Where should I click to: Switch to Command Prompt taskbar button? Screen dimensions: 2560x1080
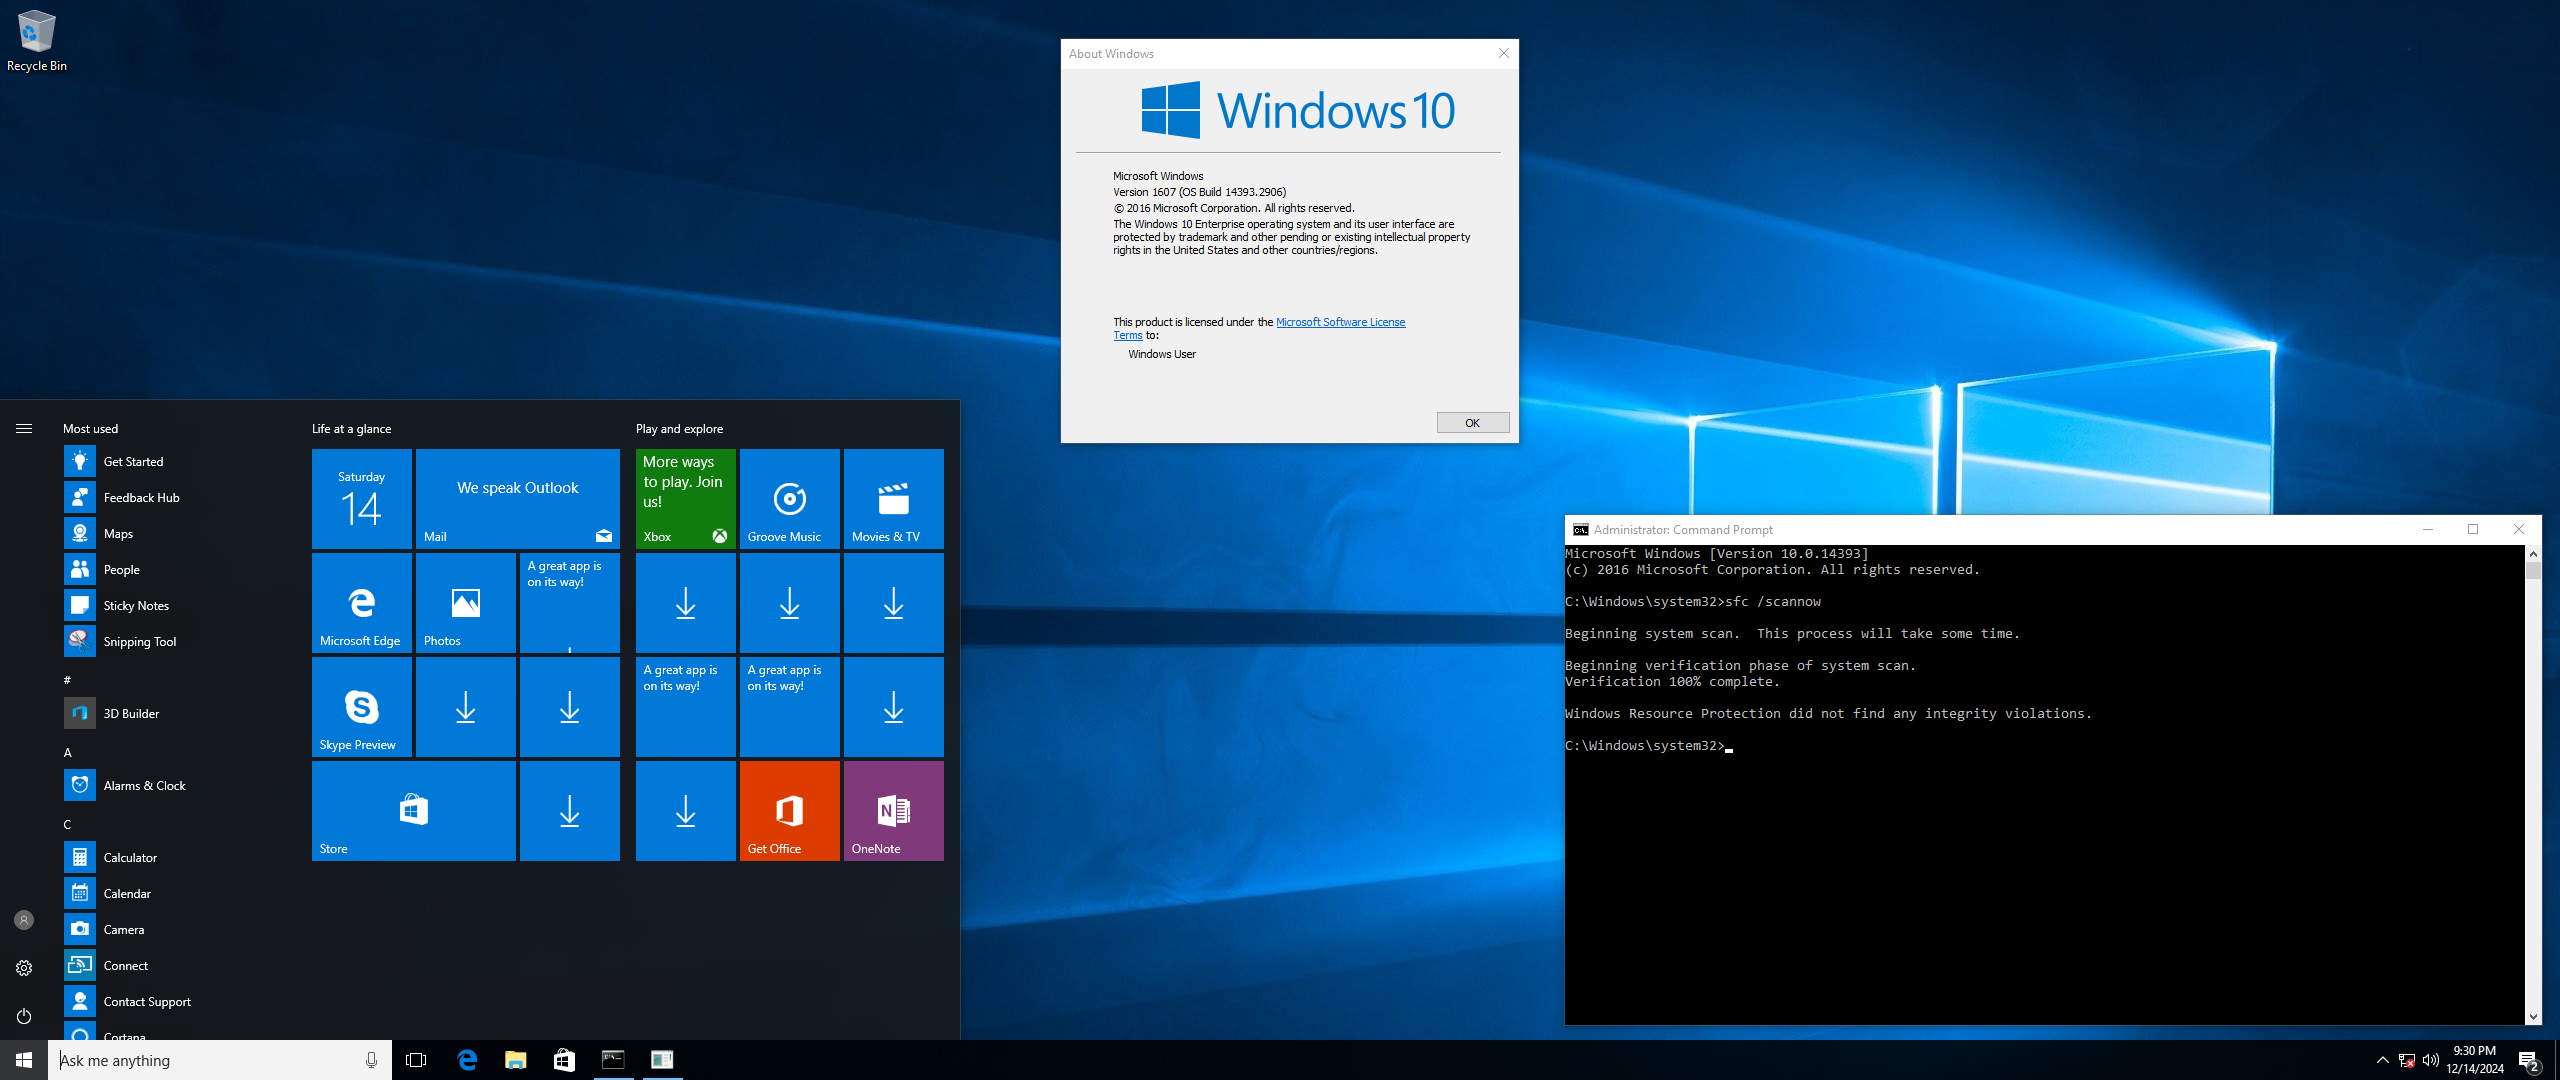coord(613,1060)
